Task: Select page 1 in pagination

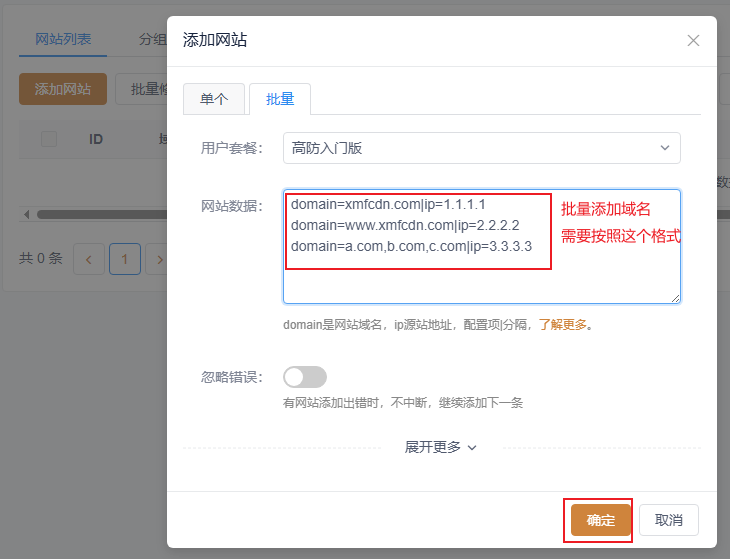Action: pos(125,259)
